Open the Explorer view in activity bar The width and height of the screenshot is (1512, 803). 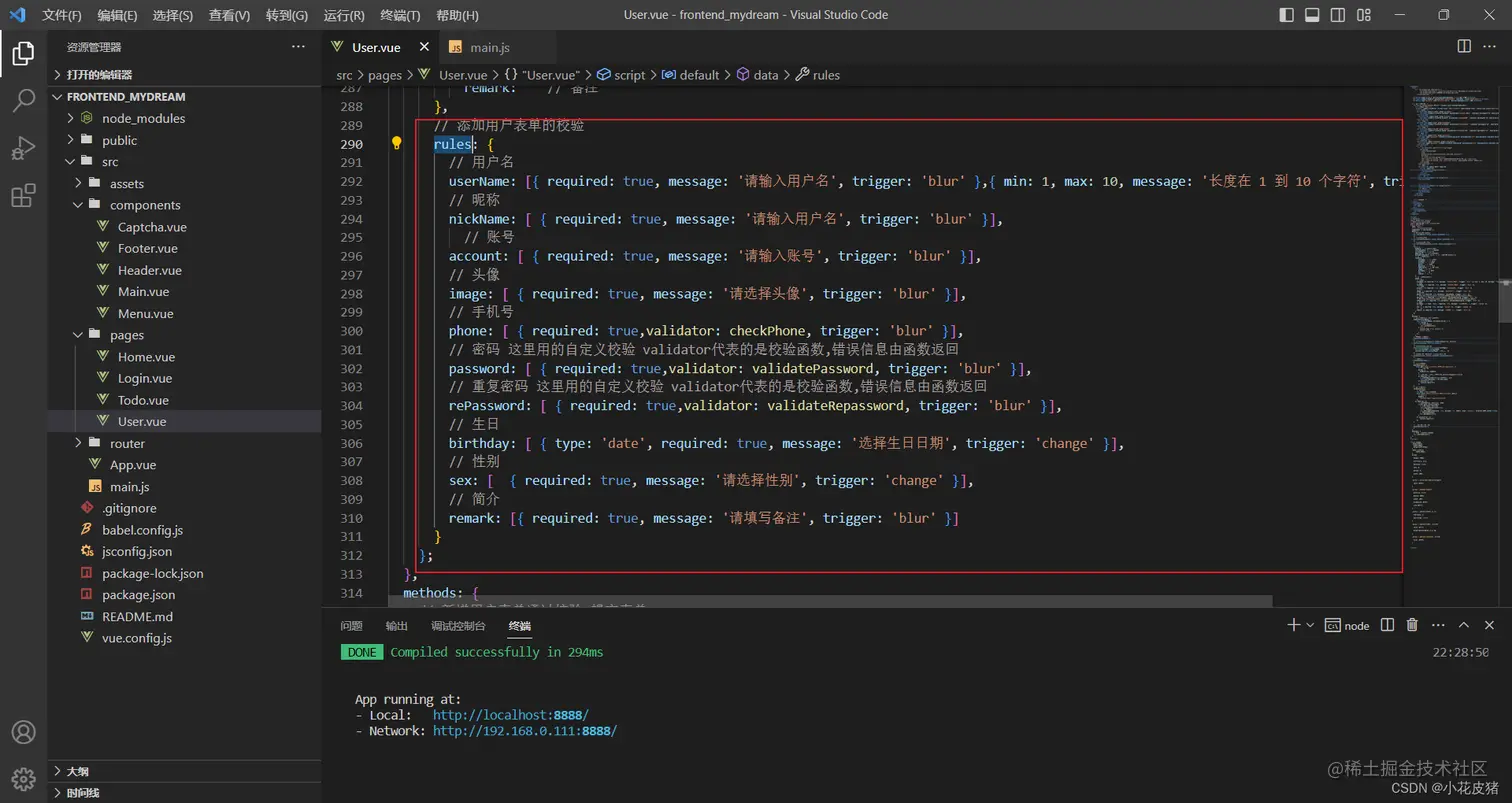tap(23, 53)
